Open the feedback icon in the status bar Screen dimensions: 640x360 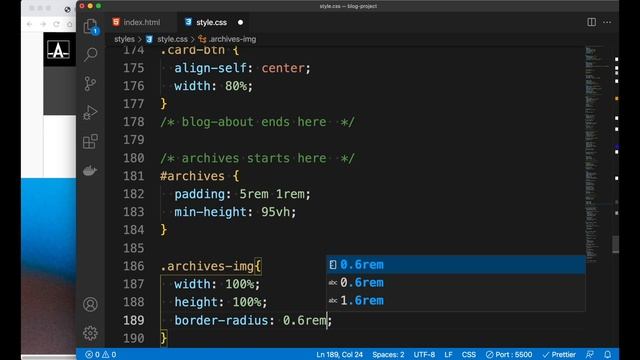pyautogui.click(x=590, y=354)
